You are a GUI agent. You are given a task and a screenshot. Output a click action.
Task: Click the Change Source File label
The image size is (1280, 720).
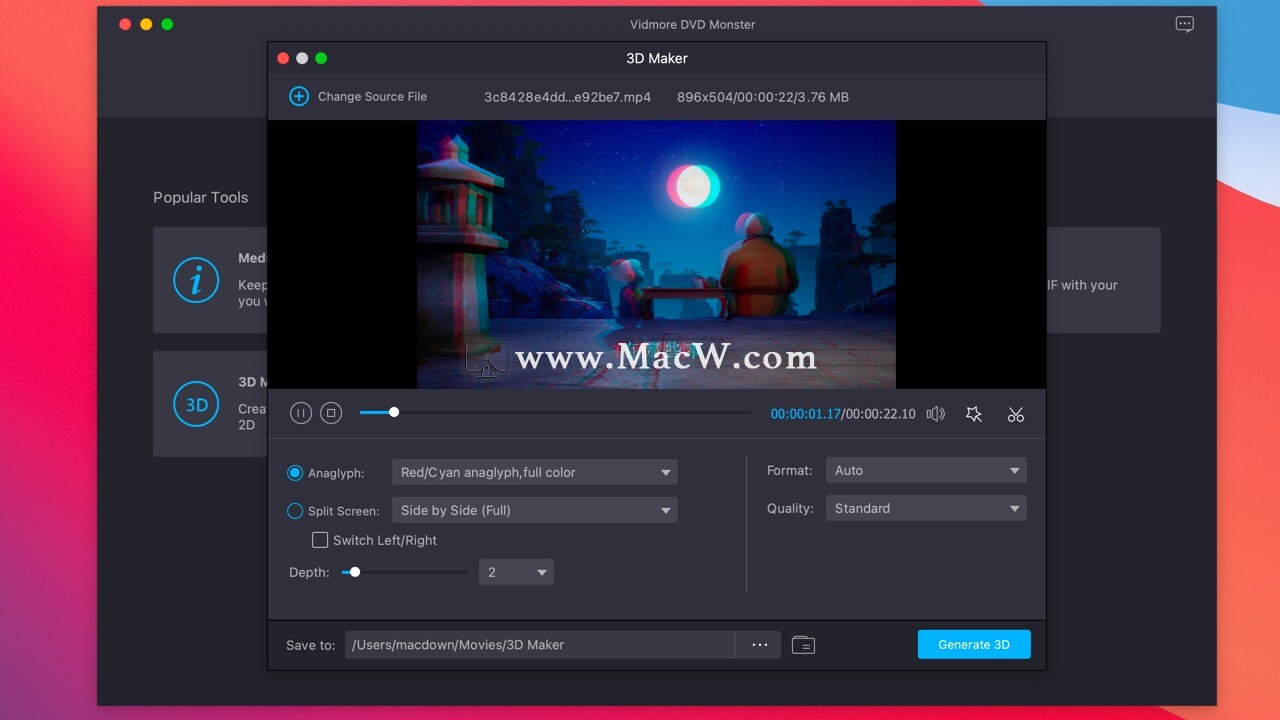372,97
